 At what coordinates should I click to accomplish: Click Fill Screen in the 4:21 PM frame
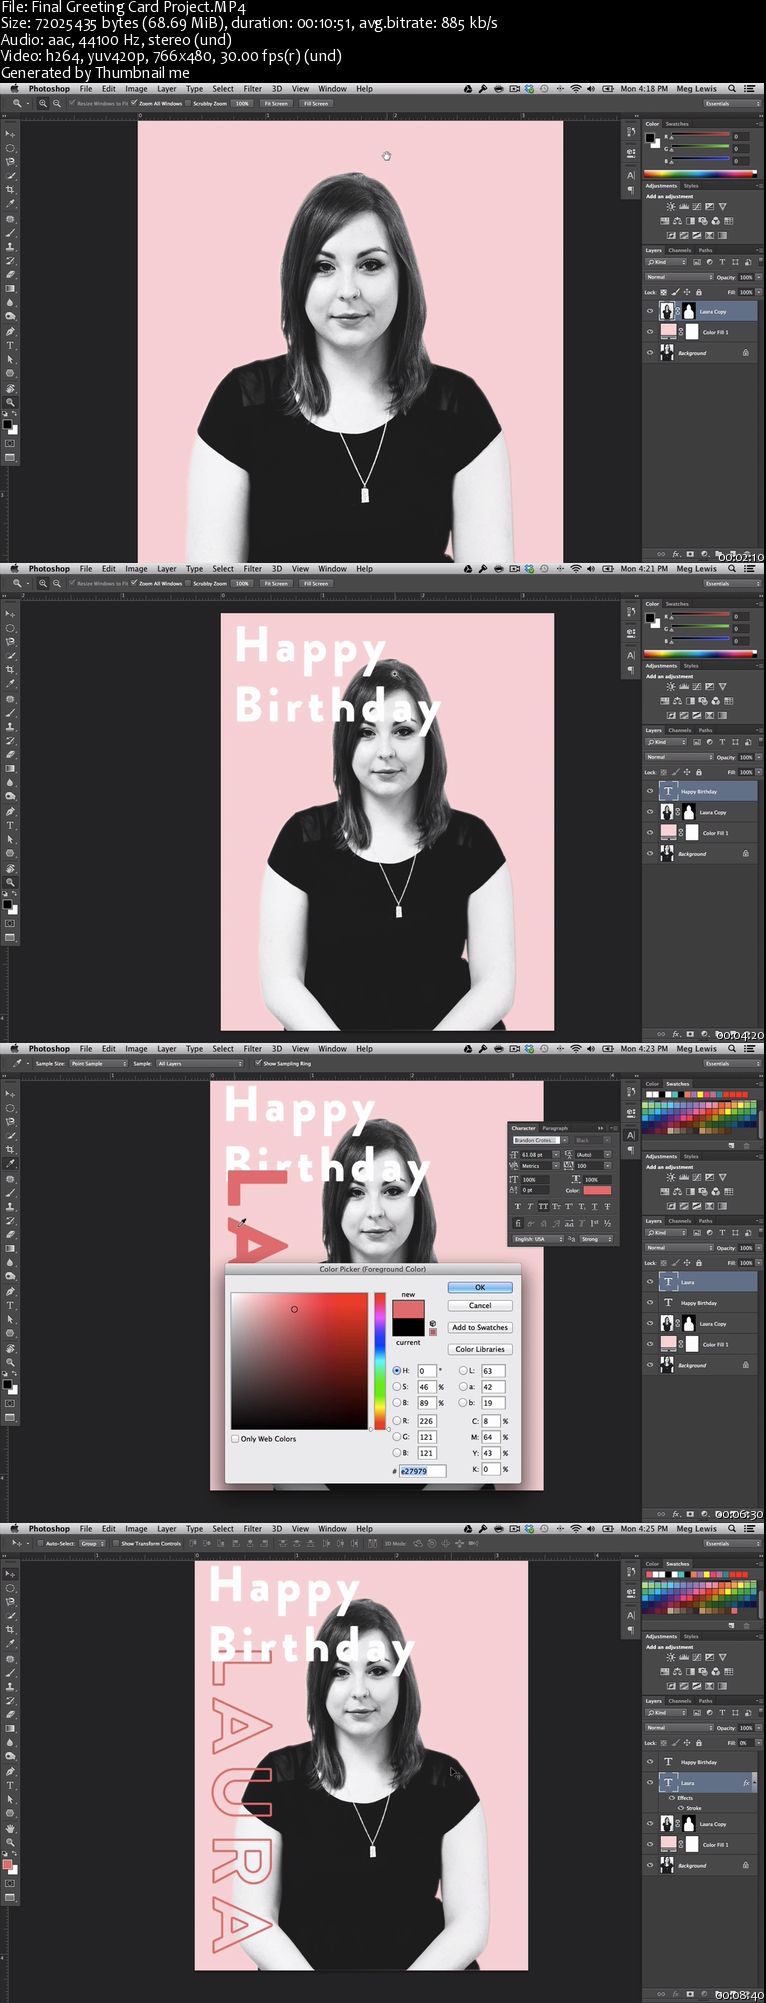[x=316, y=583]
